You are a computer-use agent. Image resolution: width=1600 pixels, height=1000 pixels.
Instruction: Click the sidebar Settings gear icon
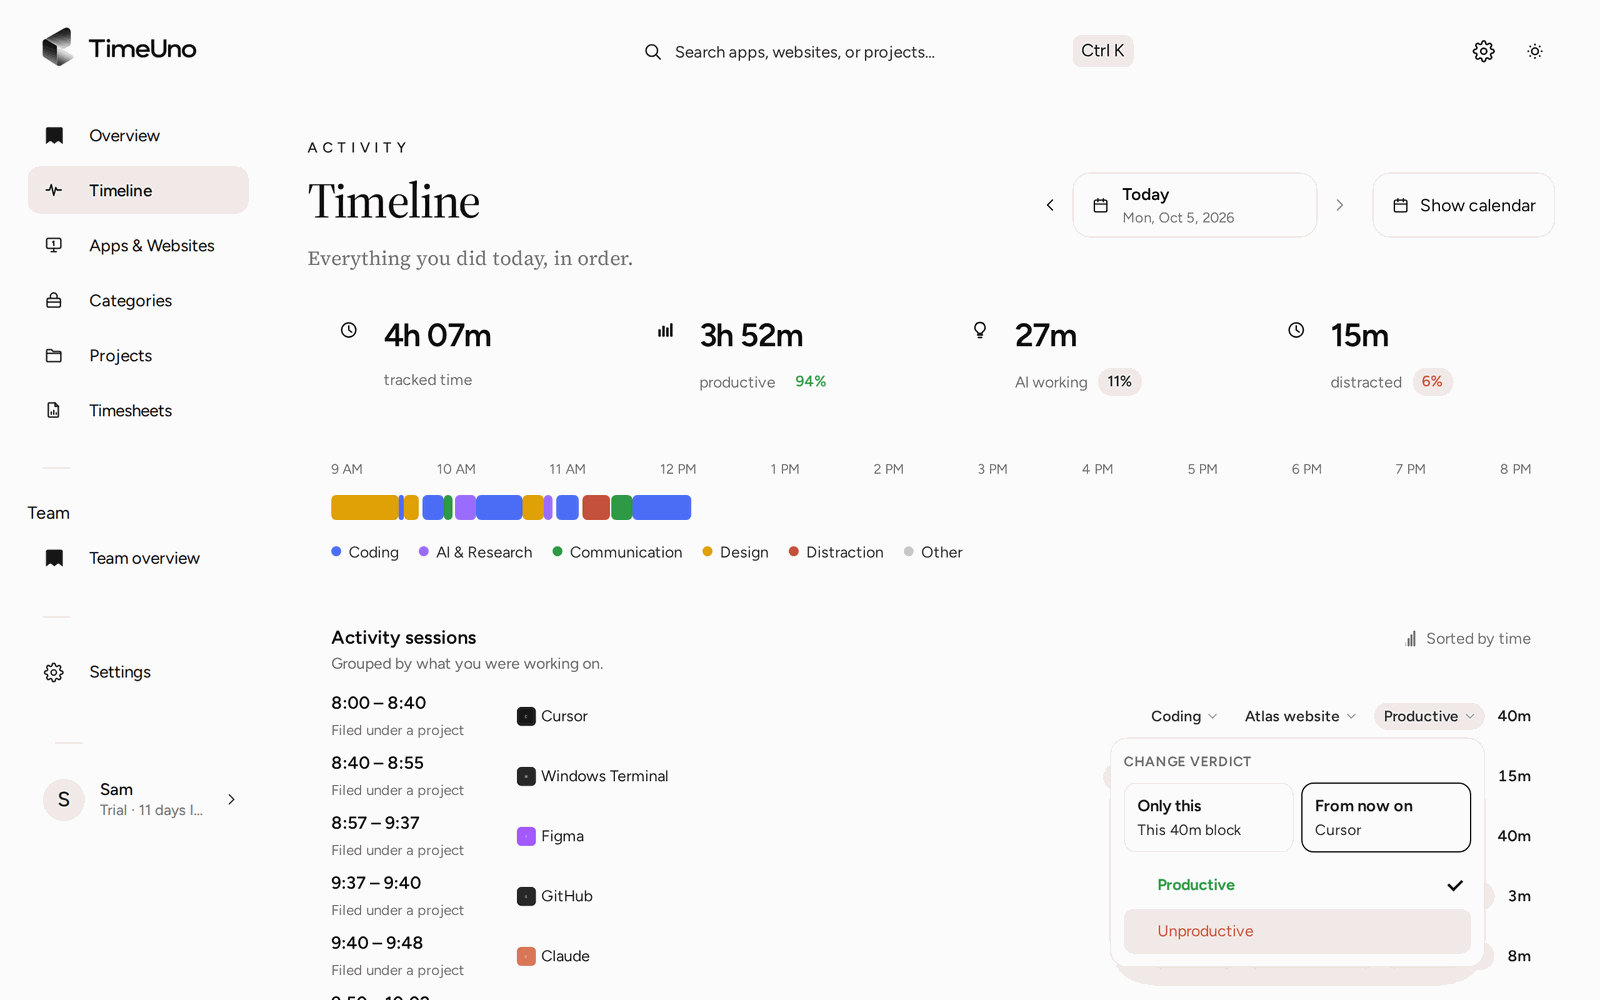pyautogui.click(x=54, y=672)
